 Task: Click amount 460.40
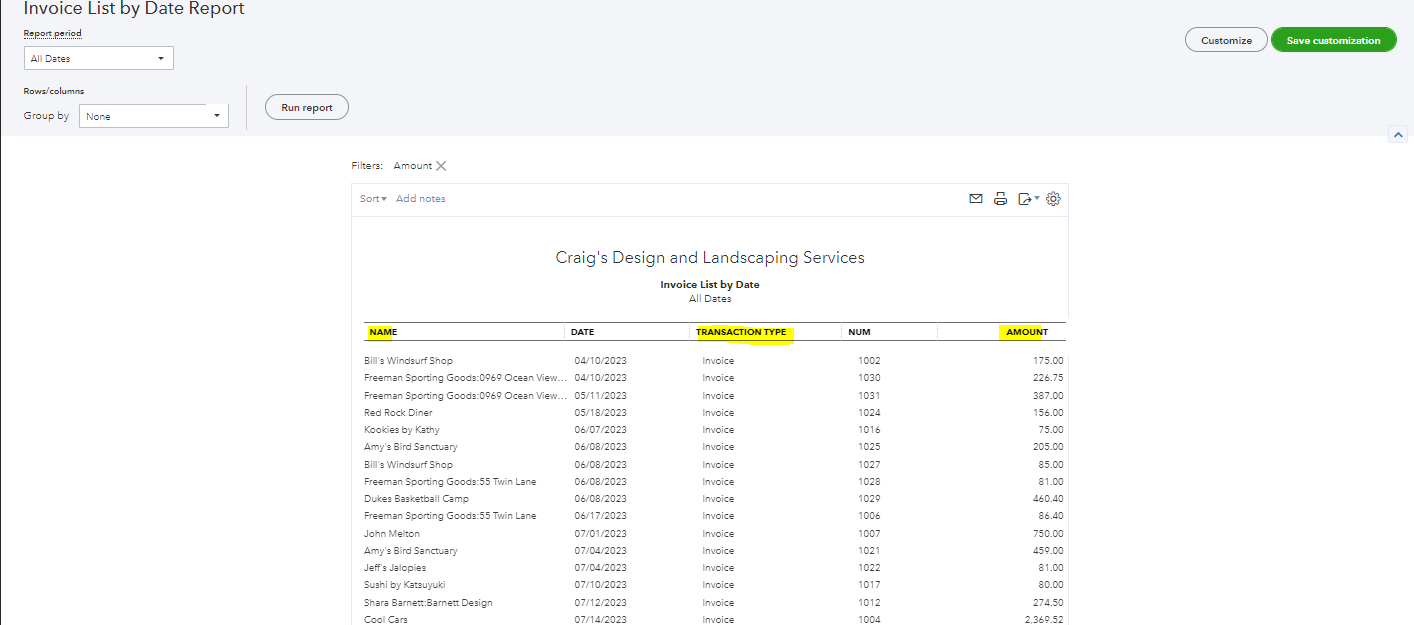coord(1047,499)
